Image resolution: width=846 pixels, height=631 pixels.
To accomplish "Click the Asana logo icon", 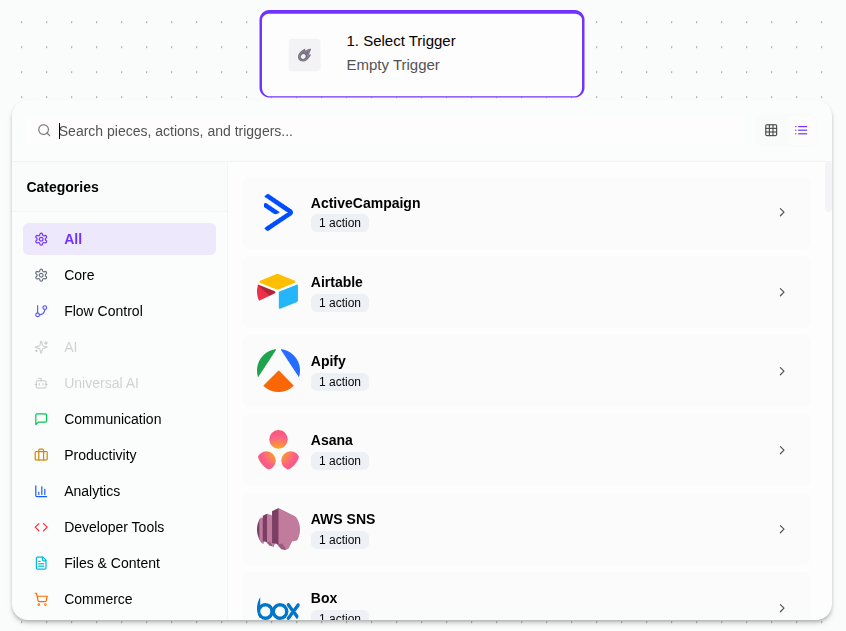I will 278,450.
